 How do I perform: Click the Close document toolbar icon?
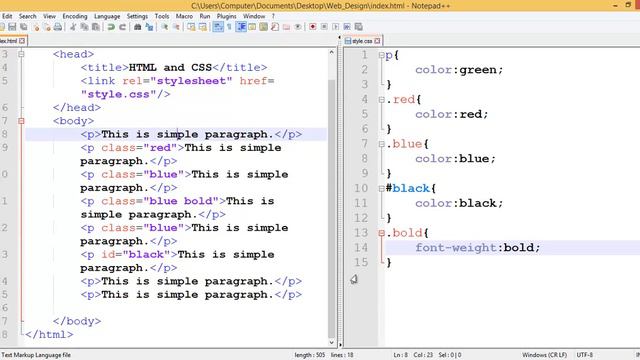[36, 27]
